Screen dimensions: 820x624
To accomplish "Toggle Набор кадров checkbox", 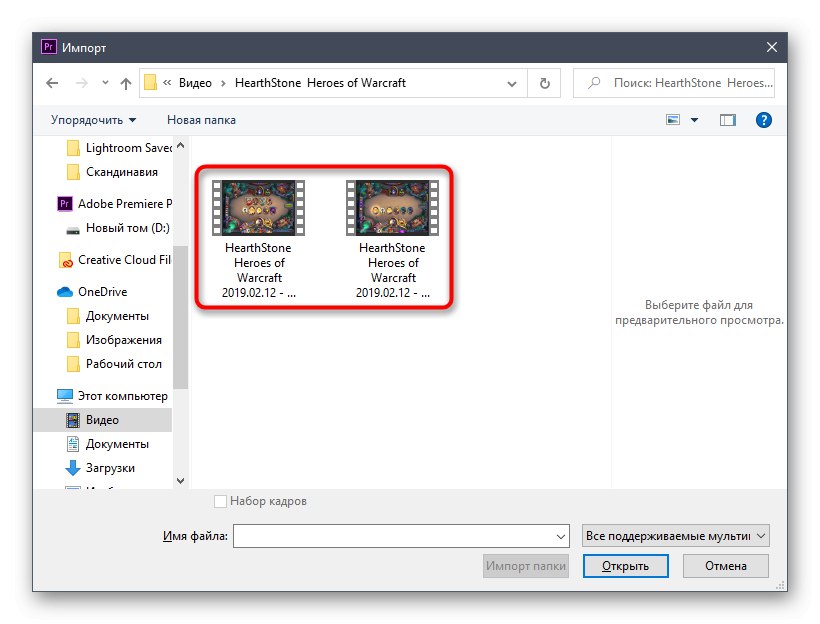I will point(220,501).
